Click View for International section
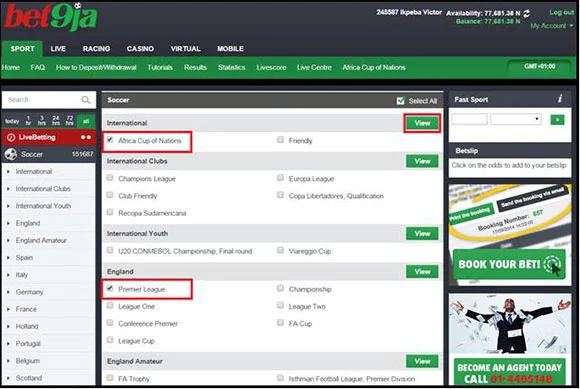The height and width of the screenshot is (389, 580). pos(422,123)
